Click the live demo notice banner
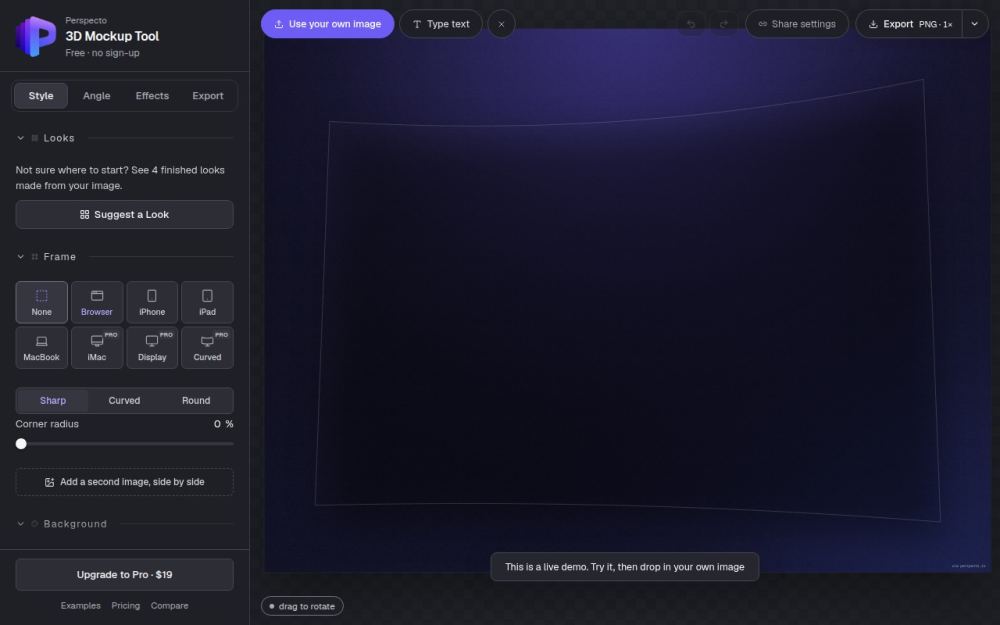 click(x=624, y=567)
